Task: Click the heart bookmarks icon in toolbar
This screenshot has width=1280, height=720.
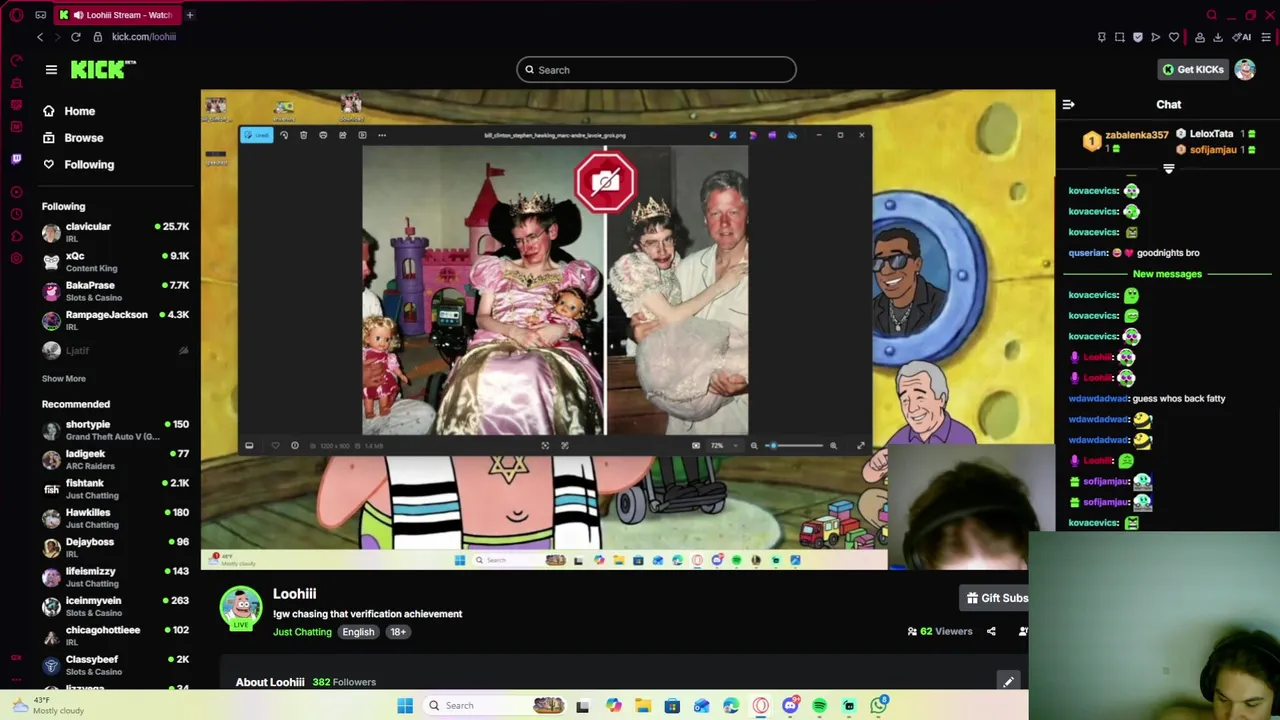Action: coord(1174,37)
